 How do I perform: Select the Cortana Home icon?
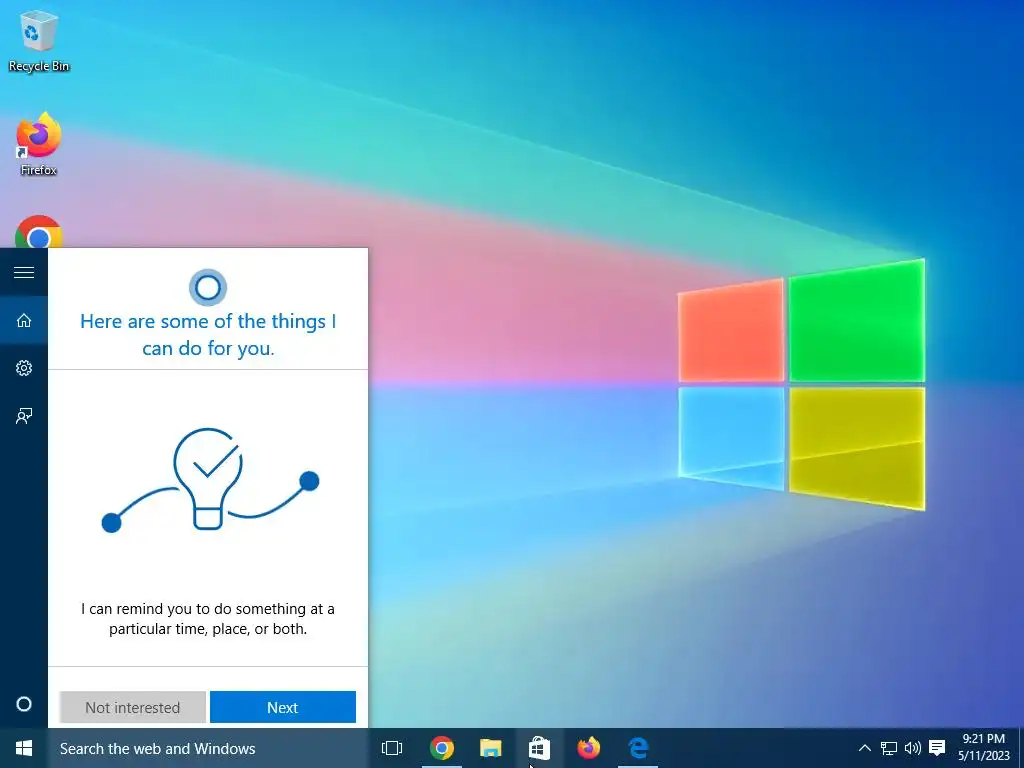click(x=24, y=320)
